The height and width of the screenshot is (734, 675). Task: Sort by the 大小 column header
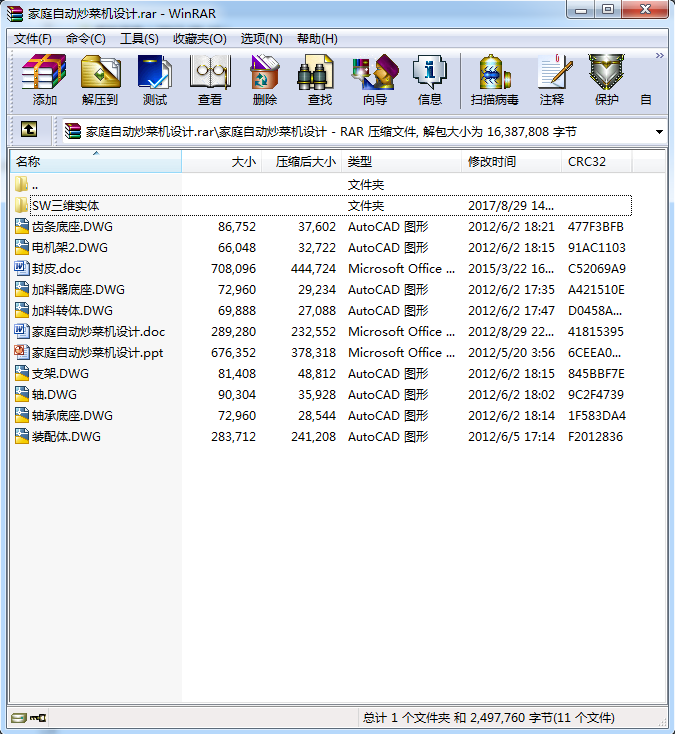pyautogui.click(x=221, y=161)
